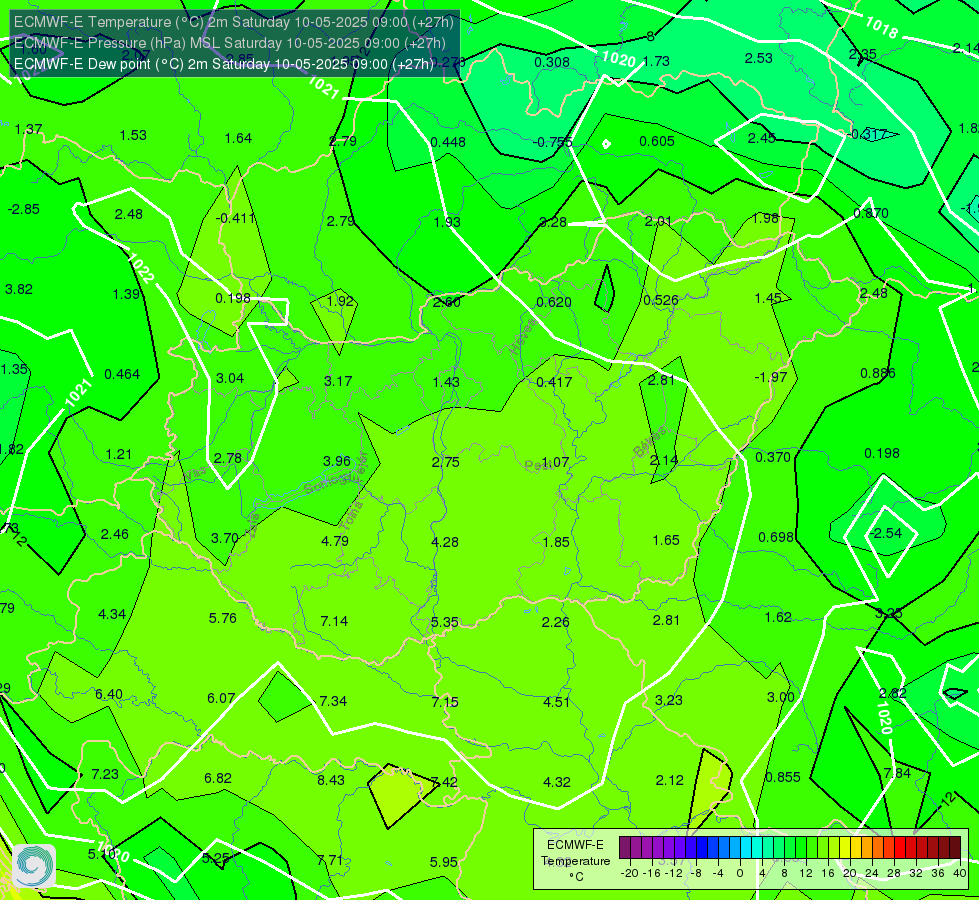Click the 1018 isobar label
The width and height of the screenshot is (979, 900).
tap(881, 27)
